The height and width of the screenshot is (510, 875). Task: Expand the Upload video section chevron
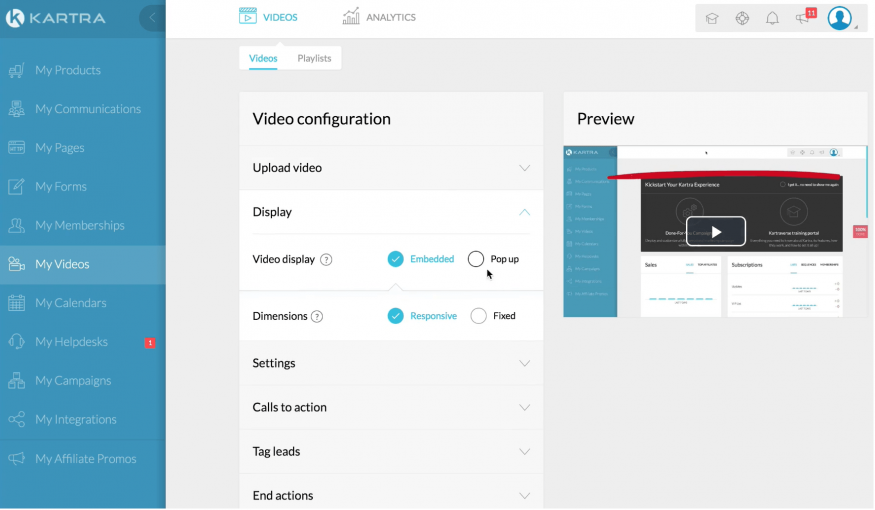(524, 168)
